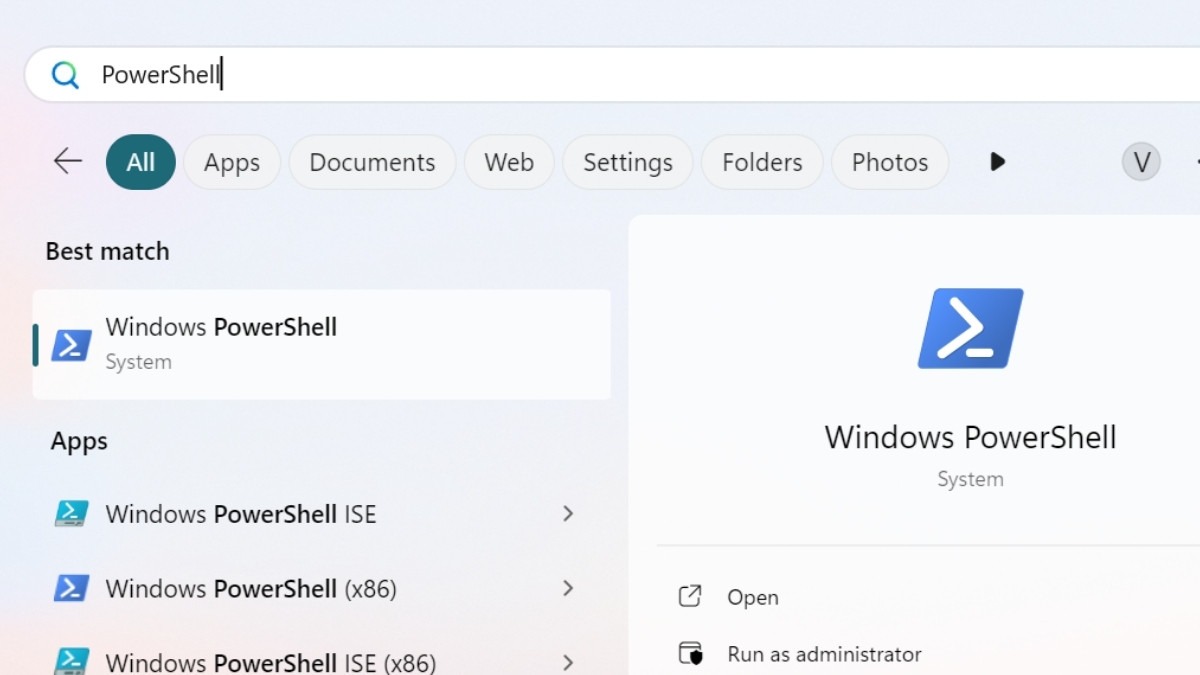
Task: Click the search magnifier icon
Action: pyautogui.click(x=65, y=75)
